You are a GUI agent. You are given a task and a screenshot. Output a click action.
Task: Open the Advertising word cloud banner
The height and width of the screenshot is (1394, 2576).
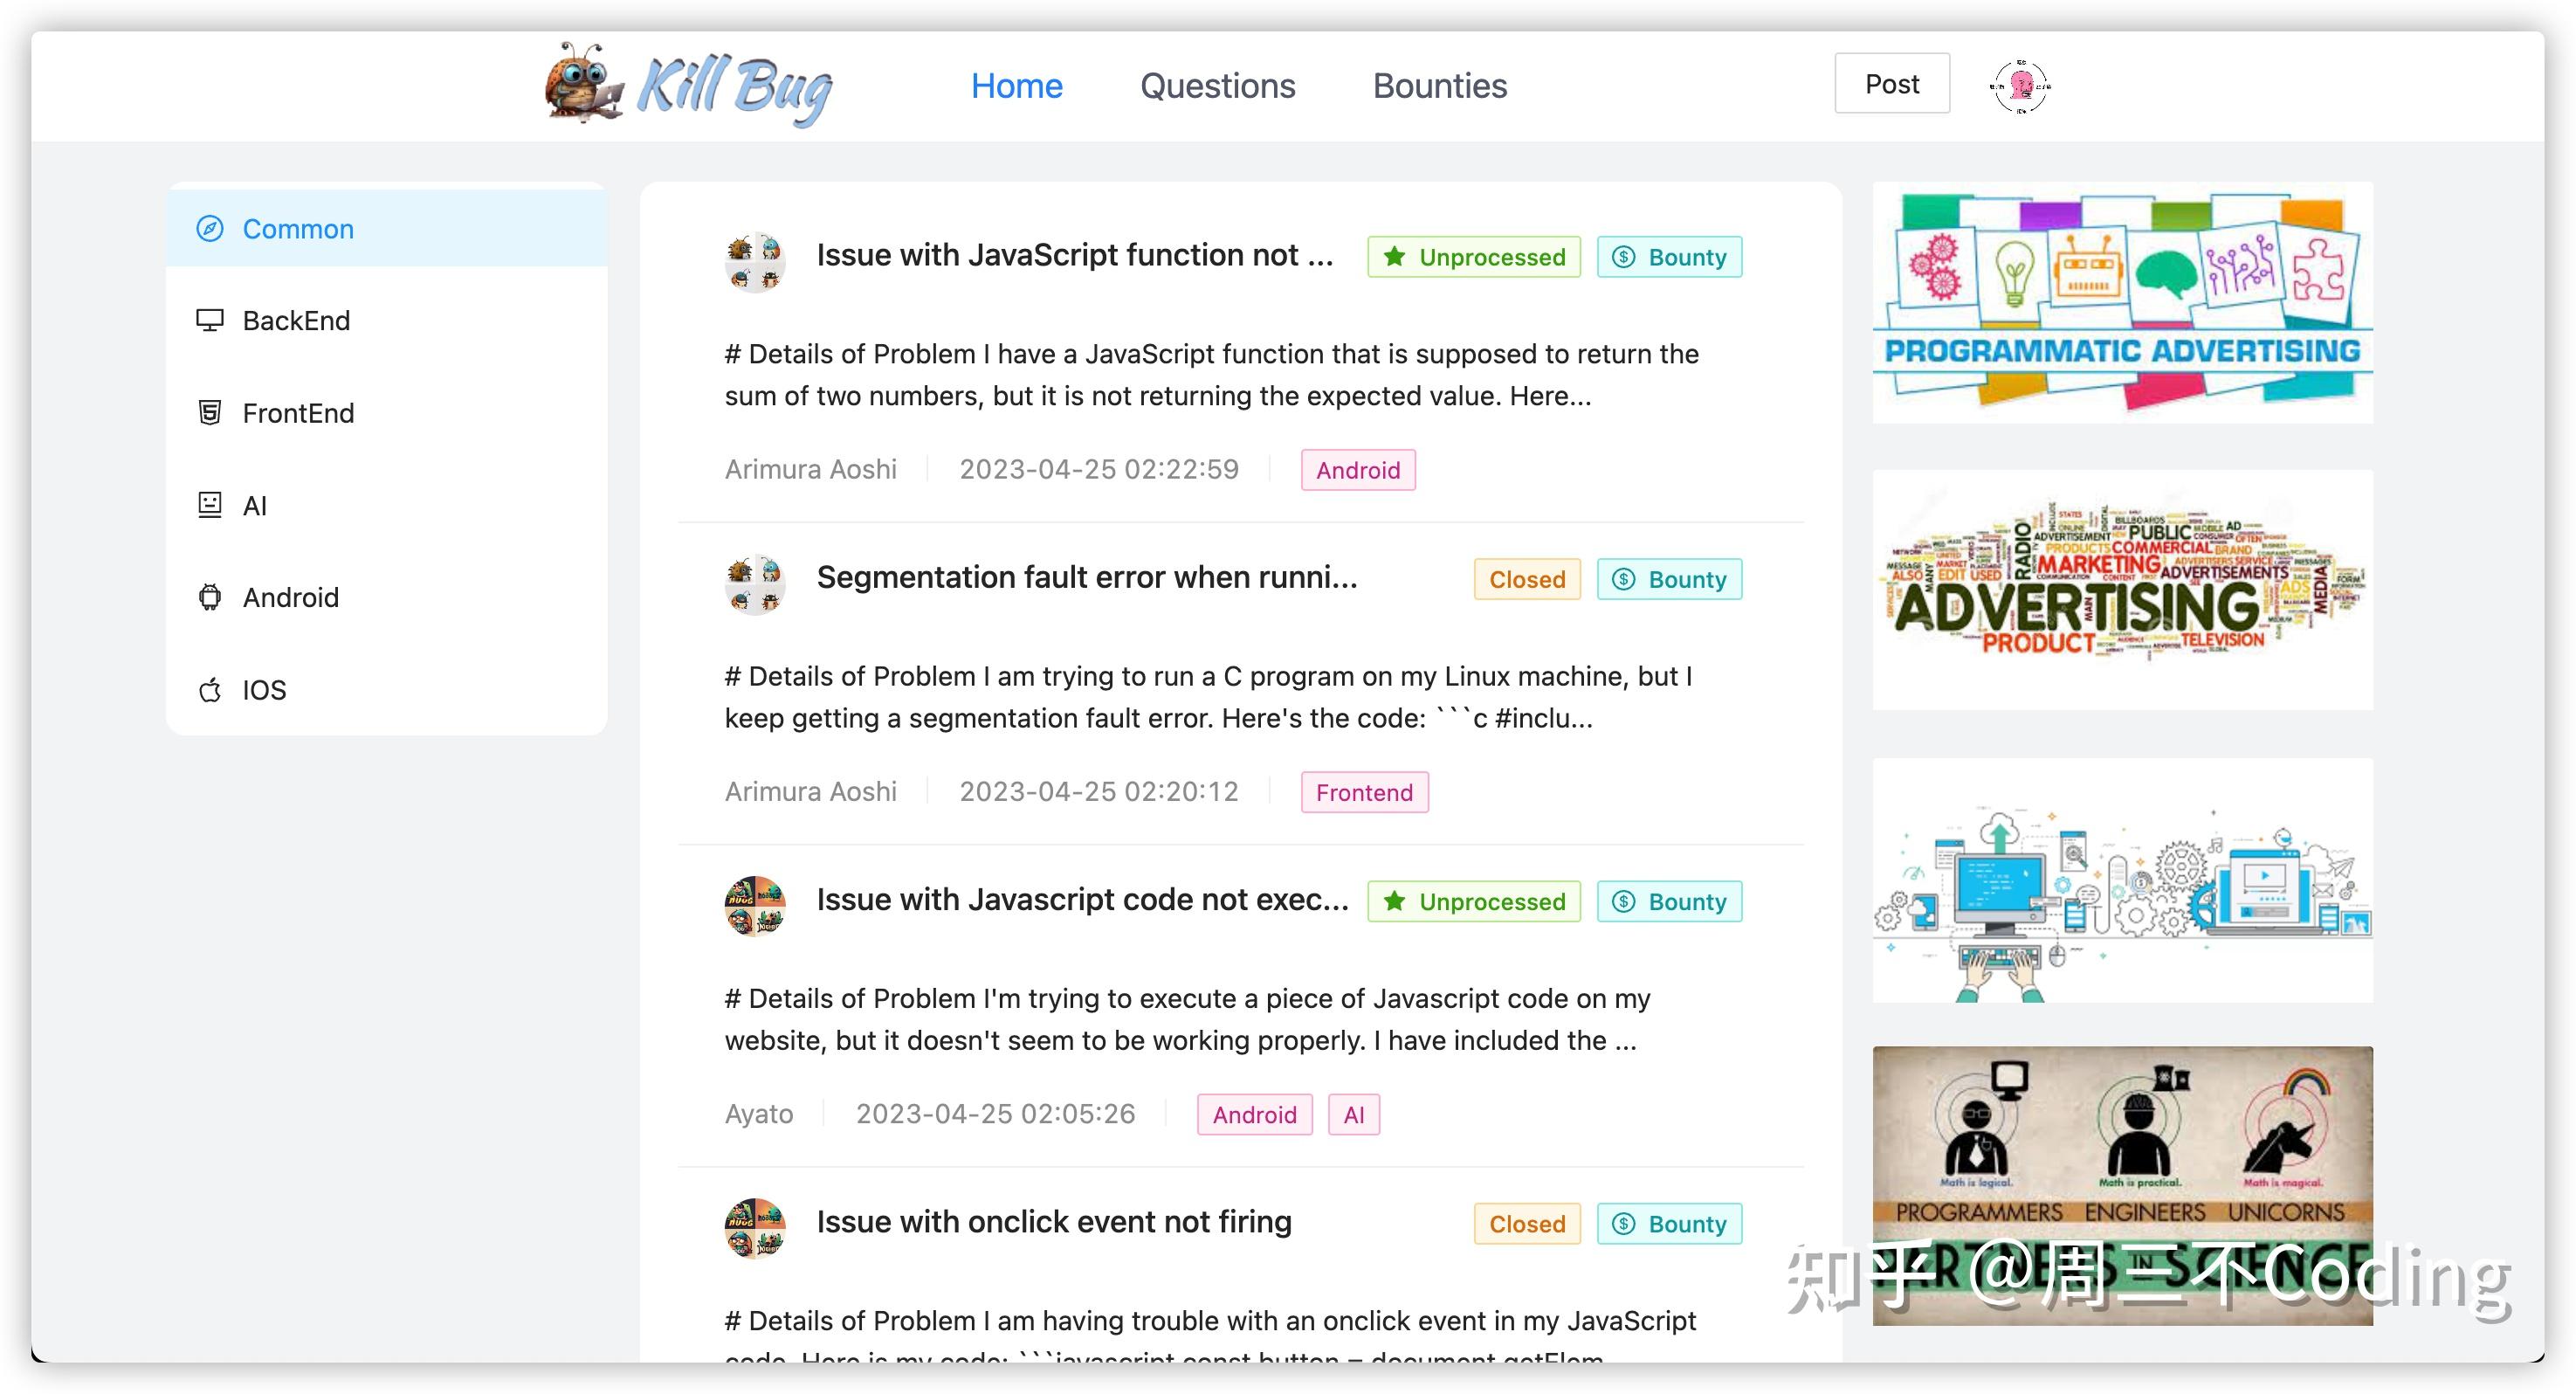(x=2122, y=590)
